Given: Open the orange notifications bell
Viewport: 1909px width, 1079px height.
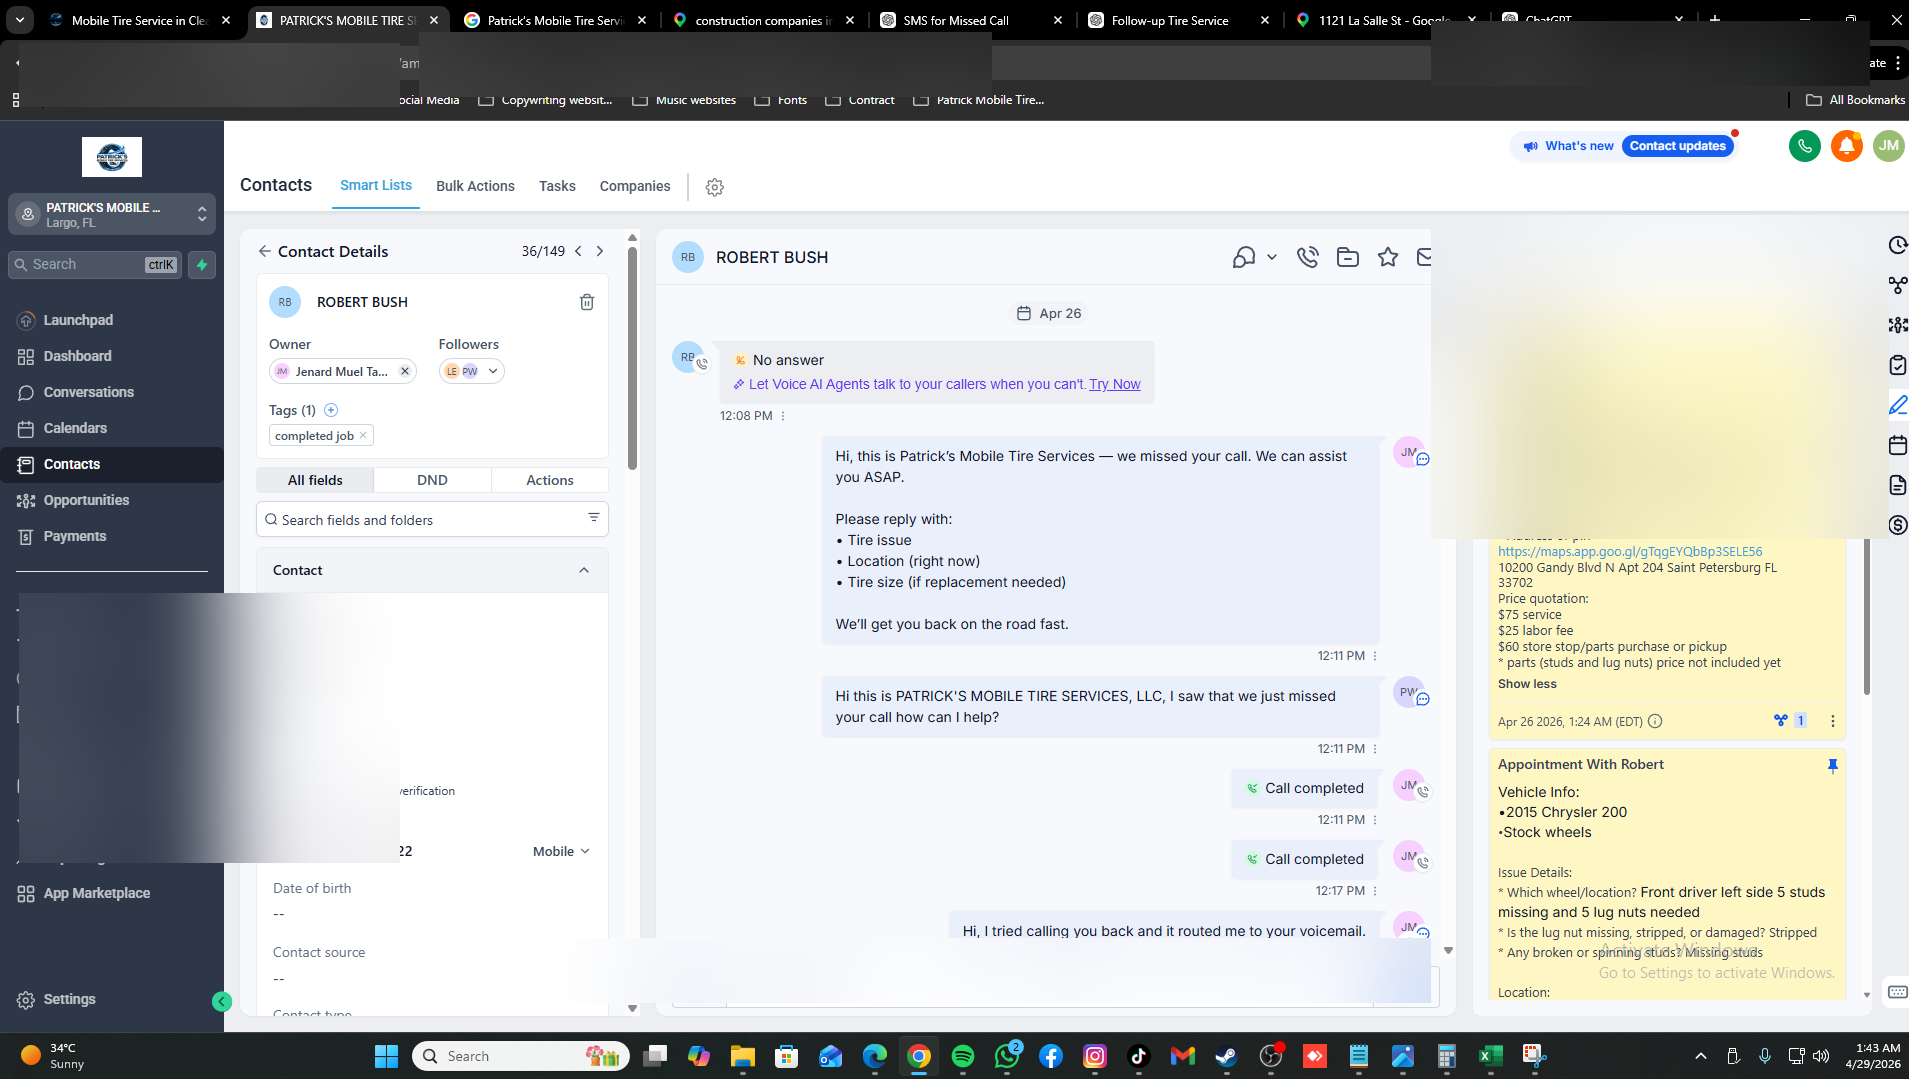Looking at the screenshot, I should click(1846, 146).
